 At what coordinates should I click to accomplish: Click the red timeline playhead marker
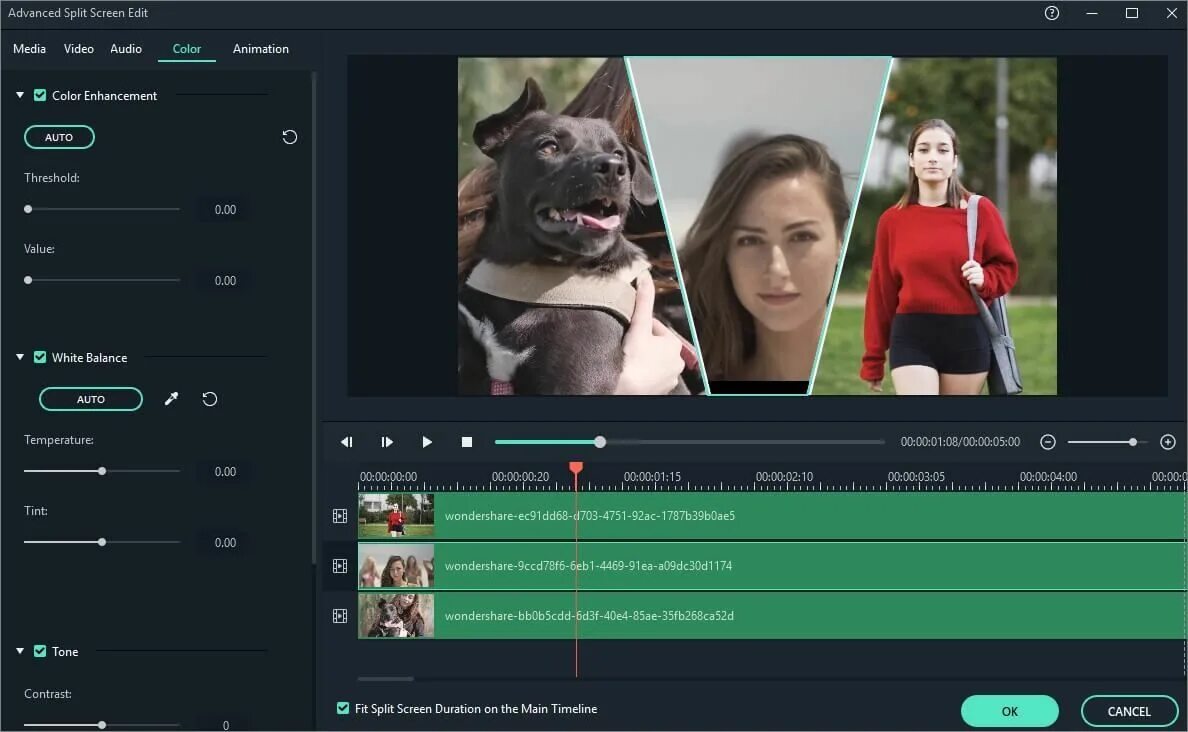(x=576, y=468)
